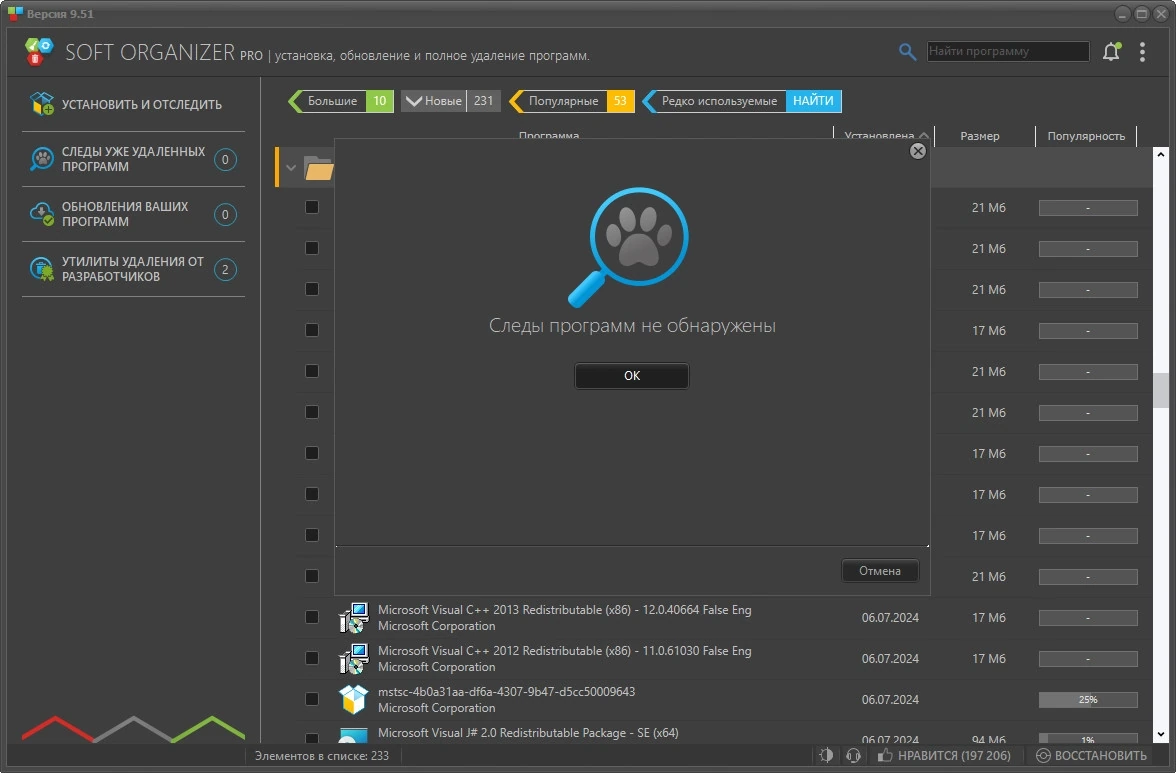Click the removed programs traces paw icon

[42, 159]
